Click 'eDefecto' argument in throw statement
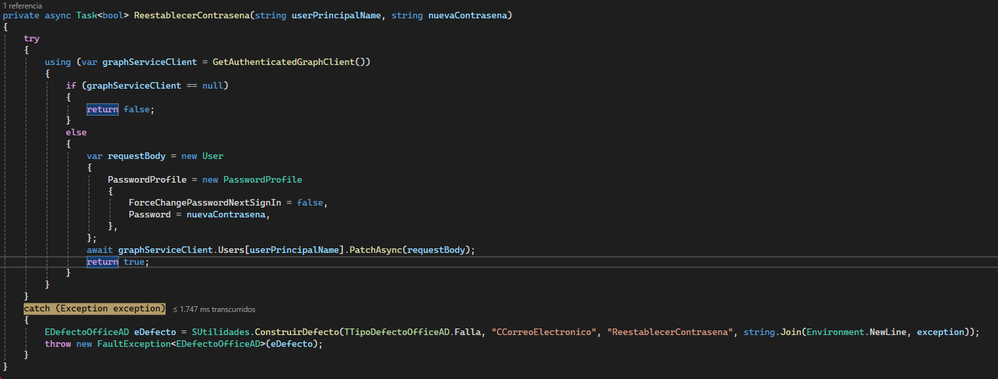The height and width of the screenshot is (379, 998). point(291,344)
